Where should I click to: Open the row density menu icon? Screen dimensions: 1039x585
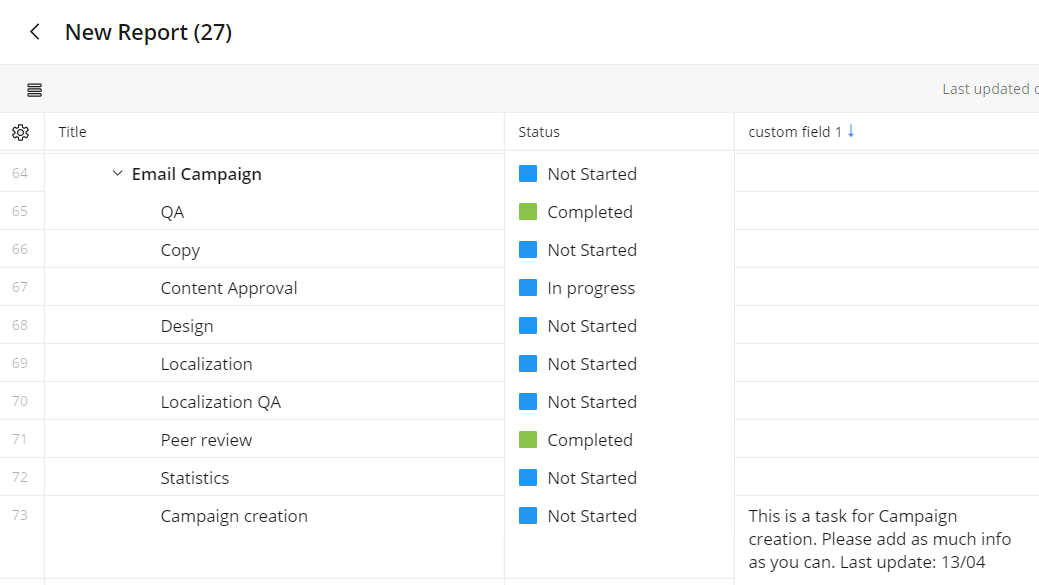(35, 90)
